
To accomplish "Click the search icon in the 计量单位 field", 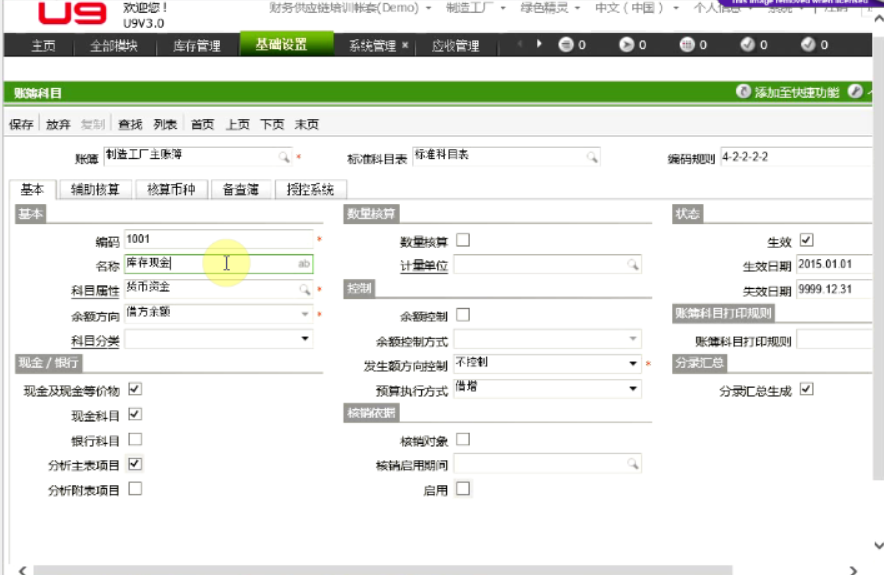I will pos(633,264).
